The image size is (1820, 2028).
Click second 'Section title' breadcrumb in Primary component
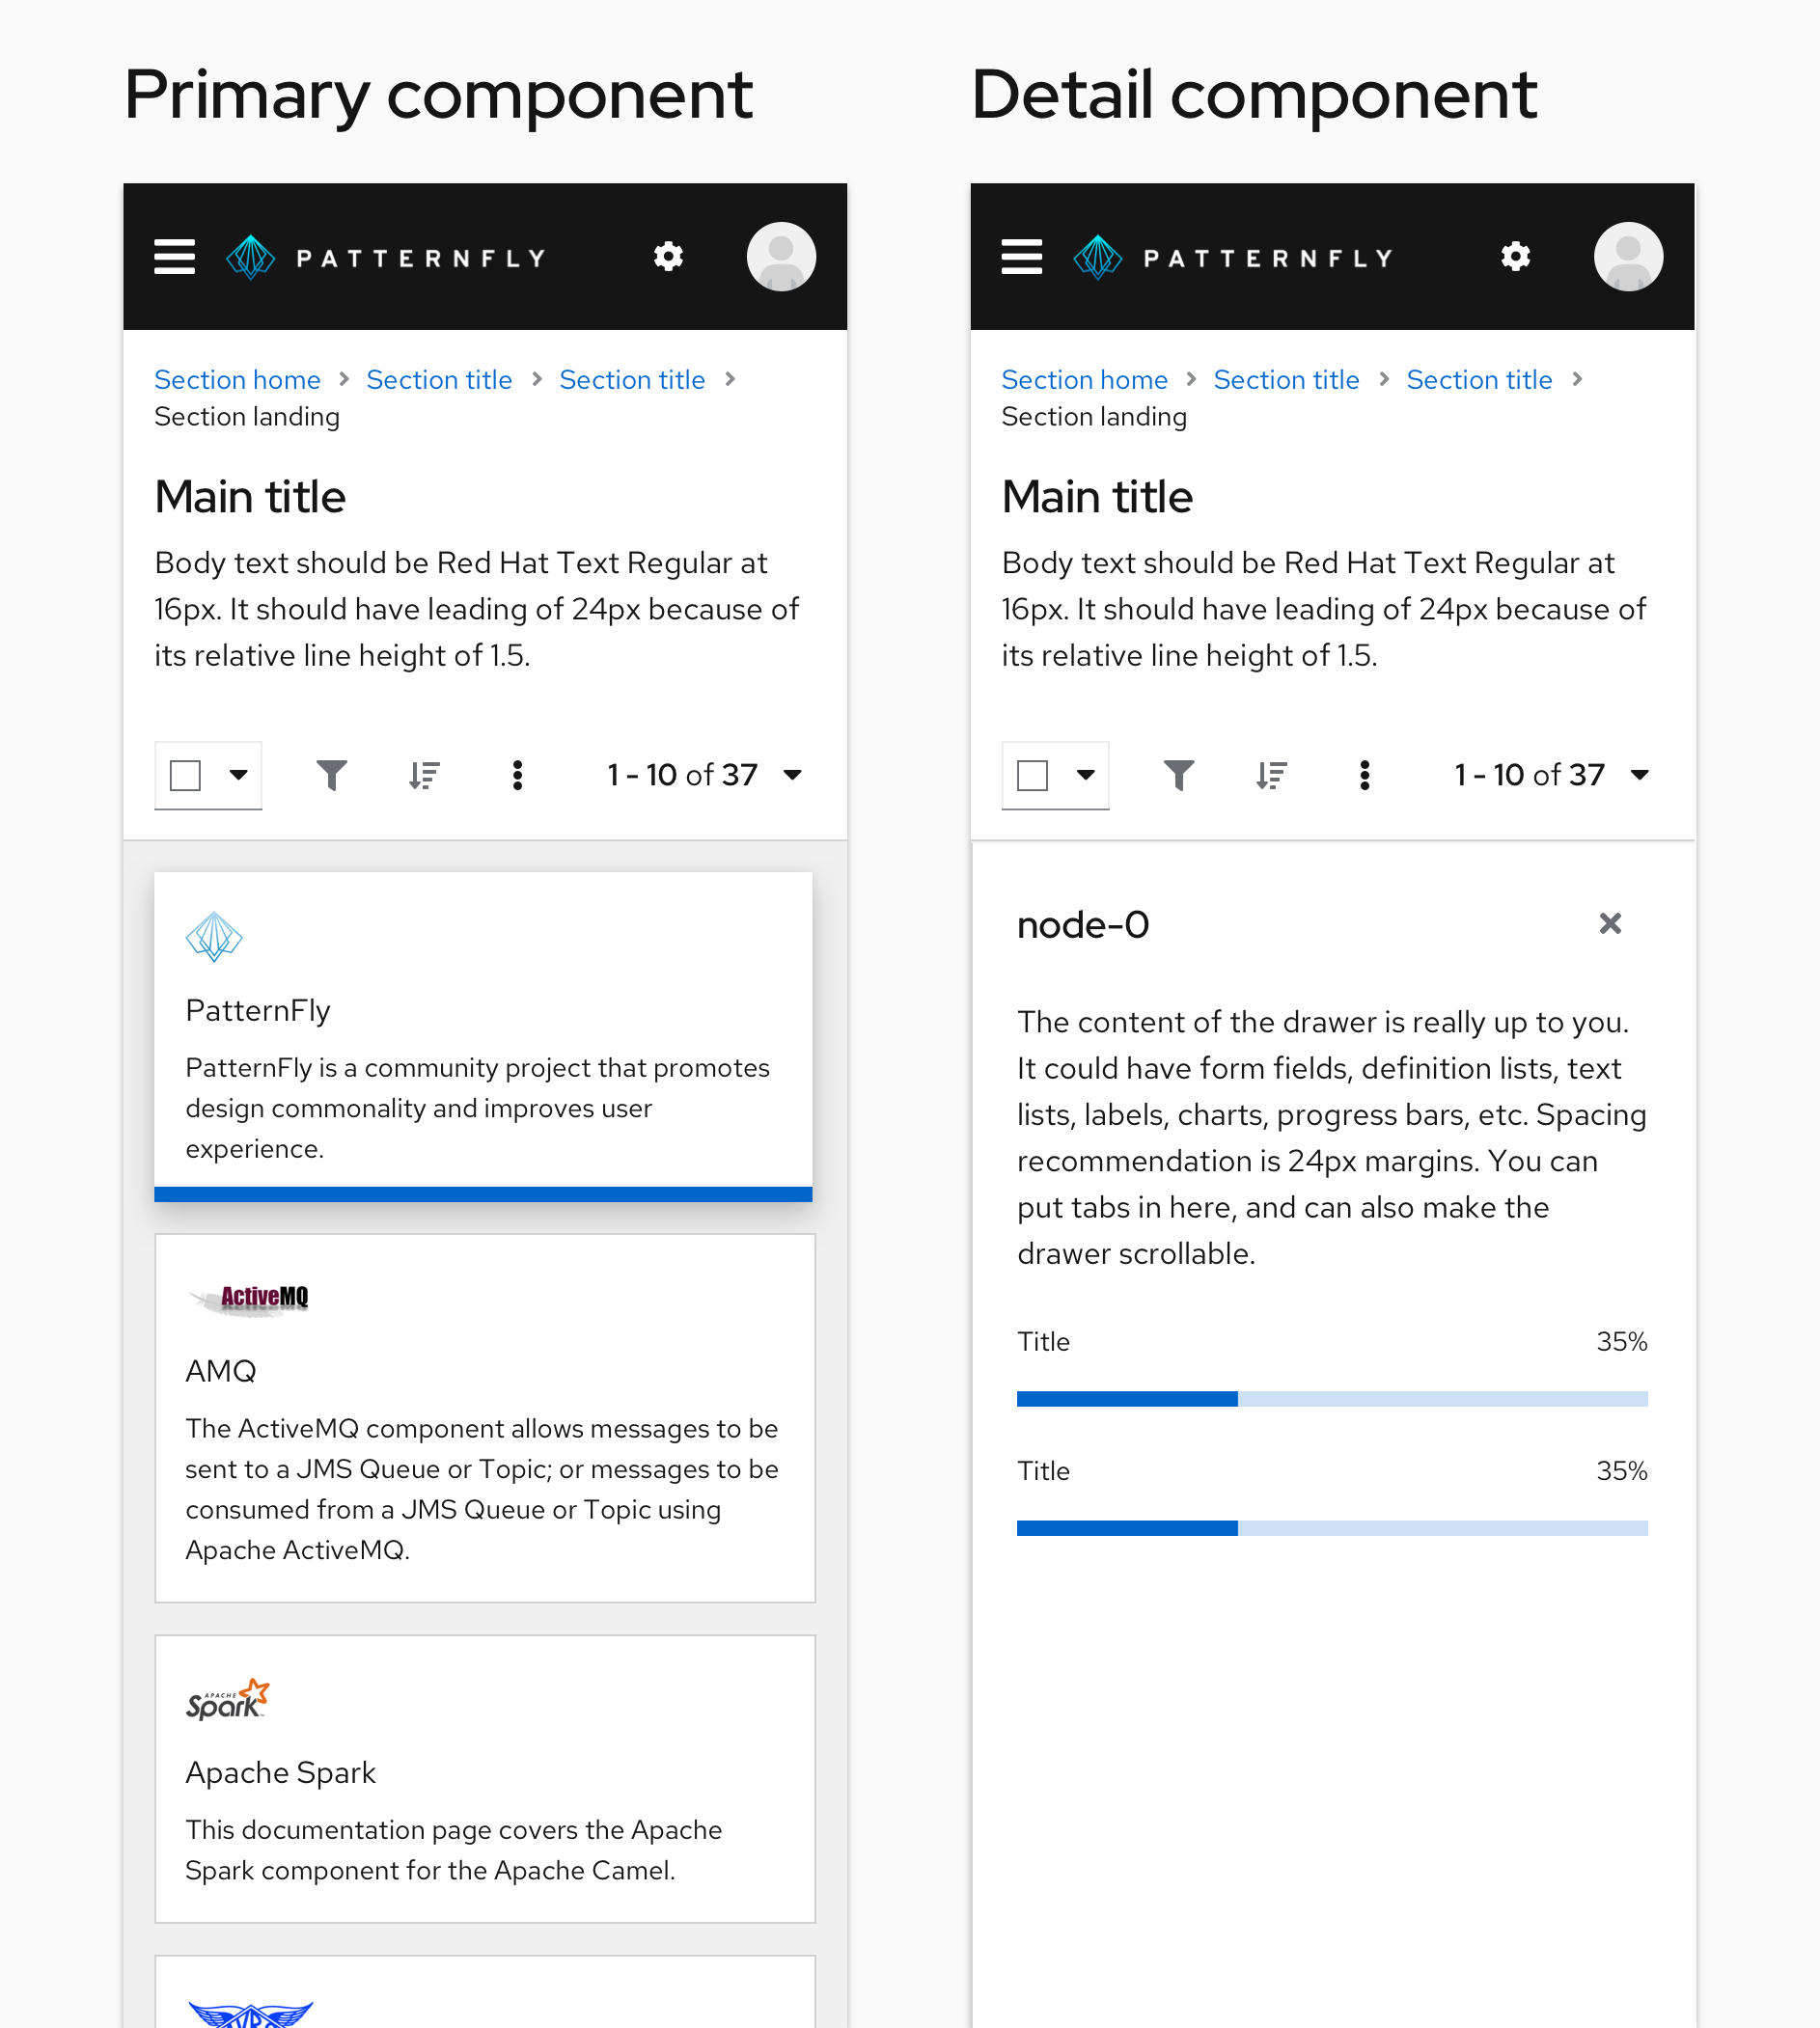632,380
